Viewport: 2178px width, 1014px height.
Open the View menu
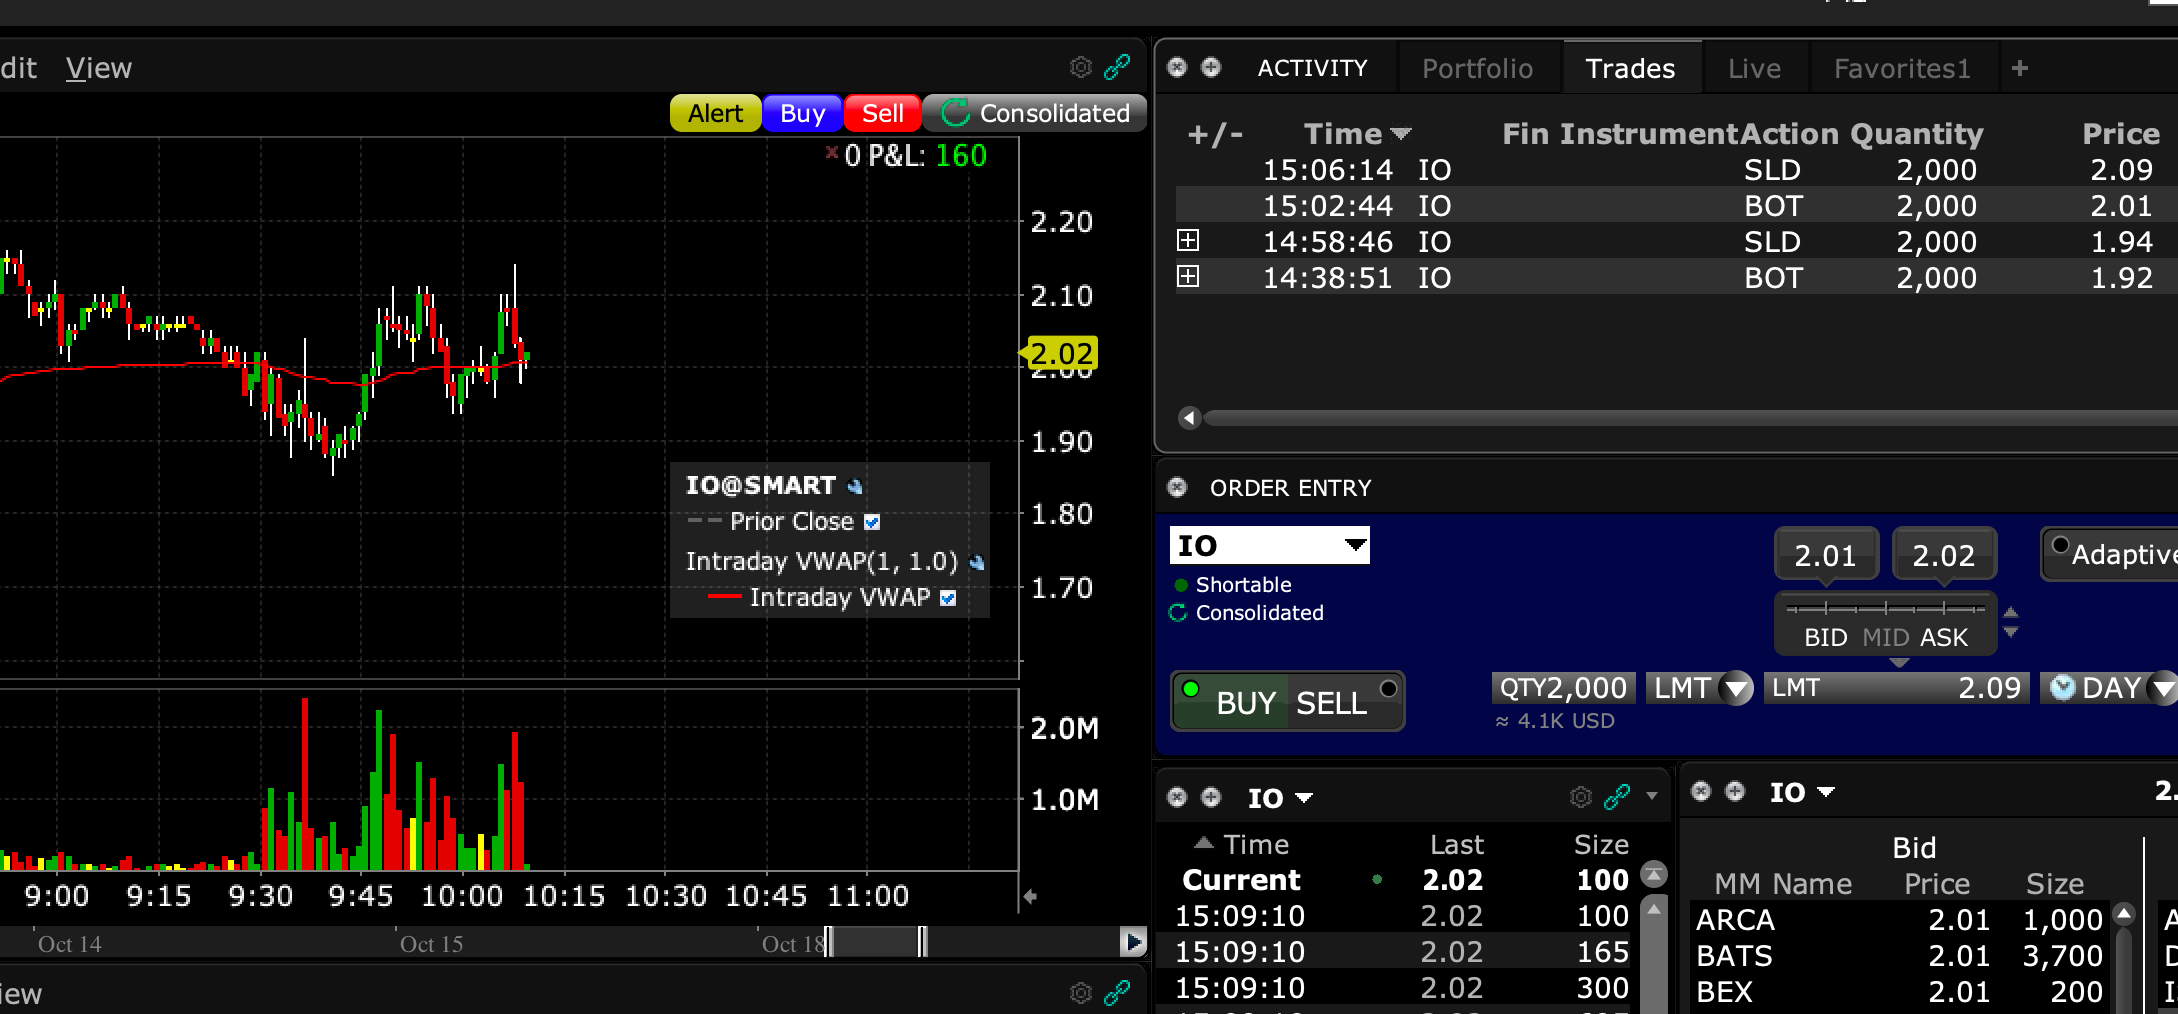tap(98, 68)
